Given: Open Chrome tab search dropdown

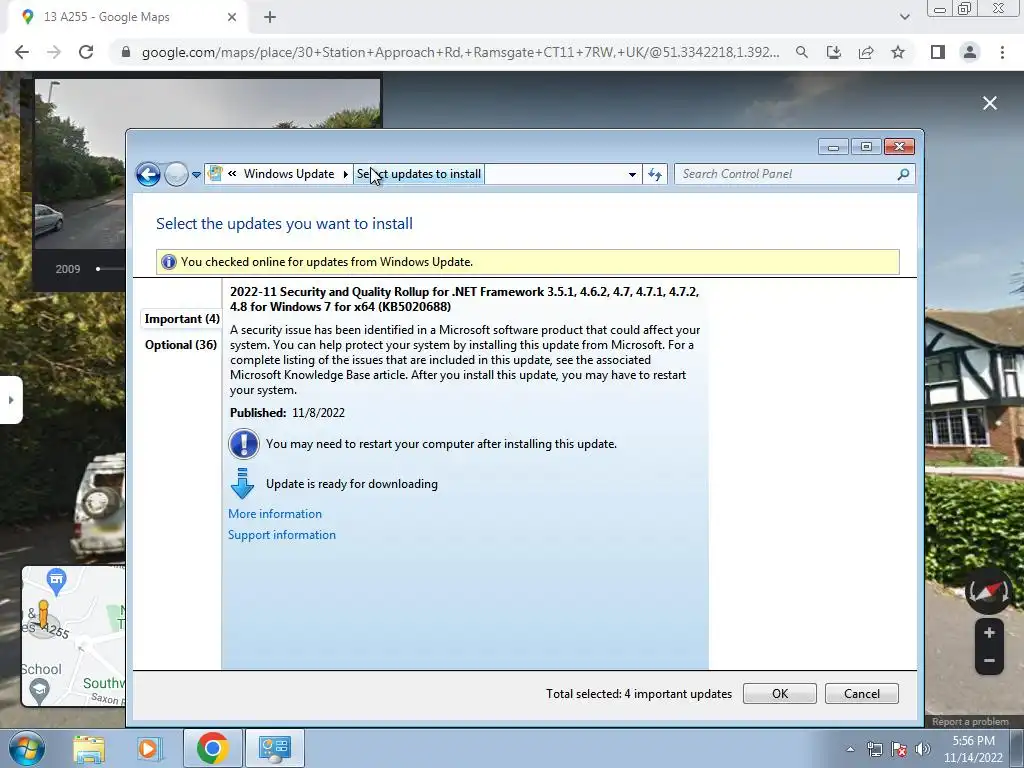Looking at the screenshot, I should point(904,17).
